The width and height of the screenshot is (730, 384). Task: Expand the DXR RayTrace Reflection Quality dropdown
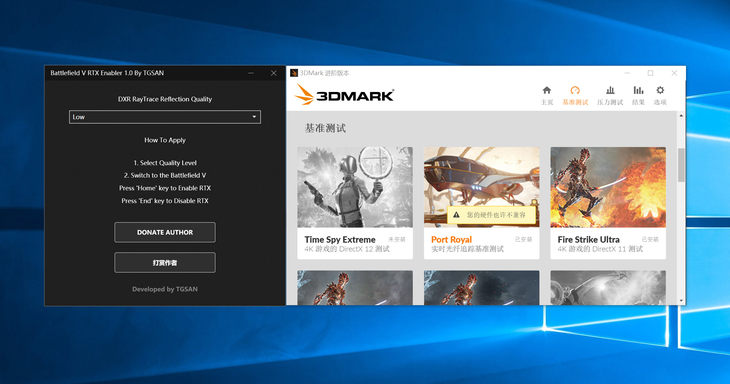coord(165,117)
